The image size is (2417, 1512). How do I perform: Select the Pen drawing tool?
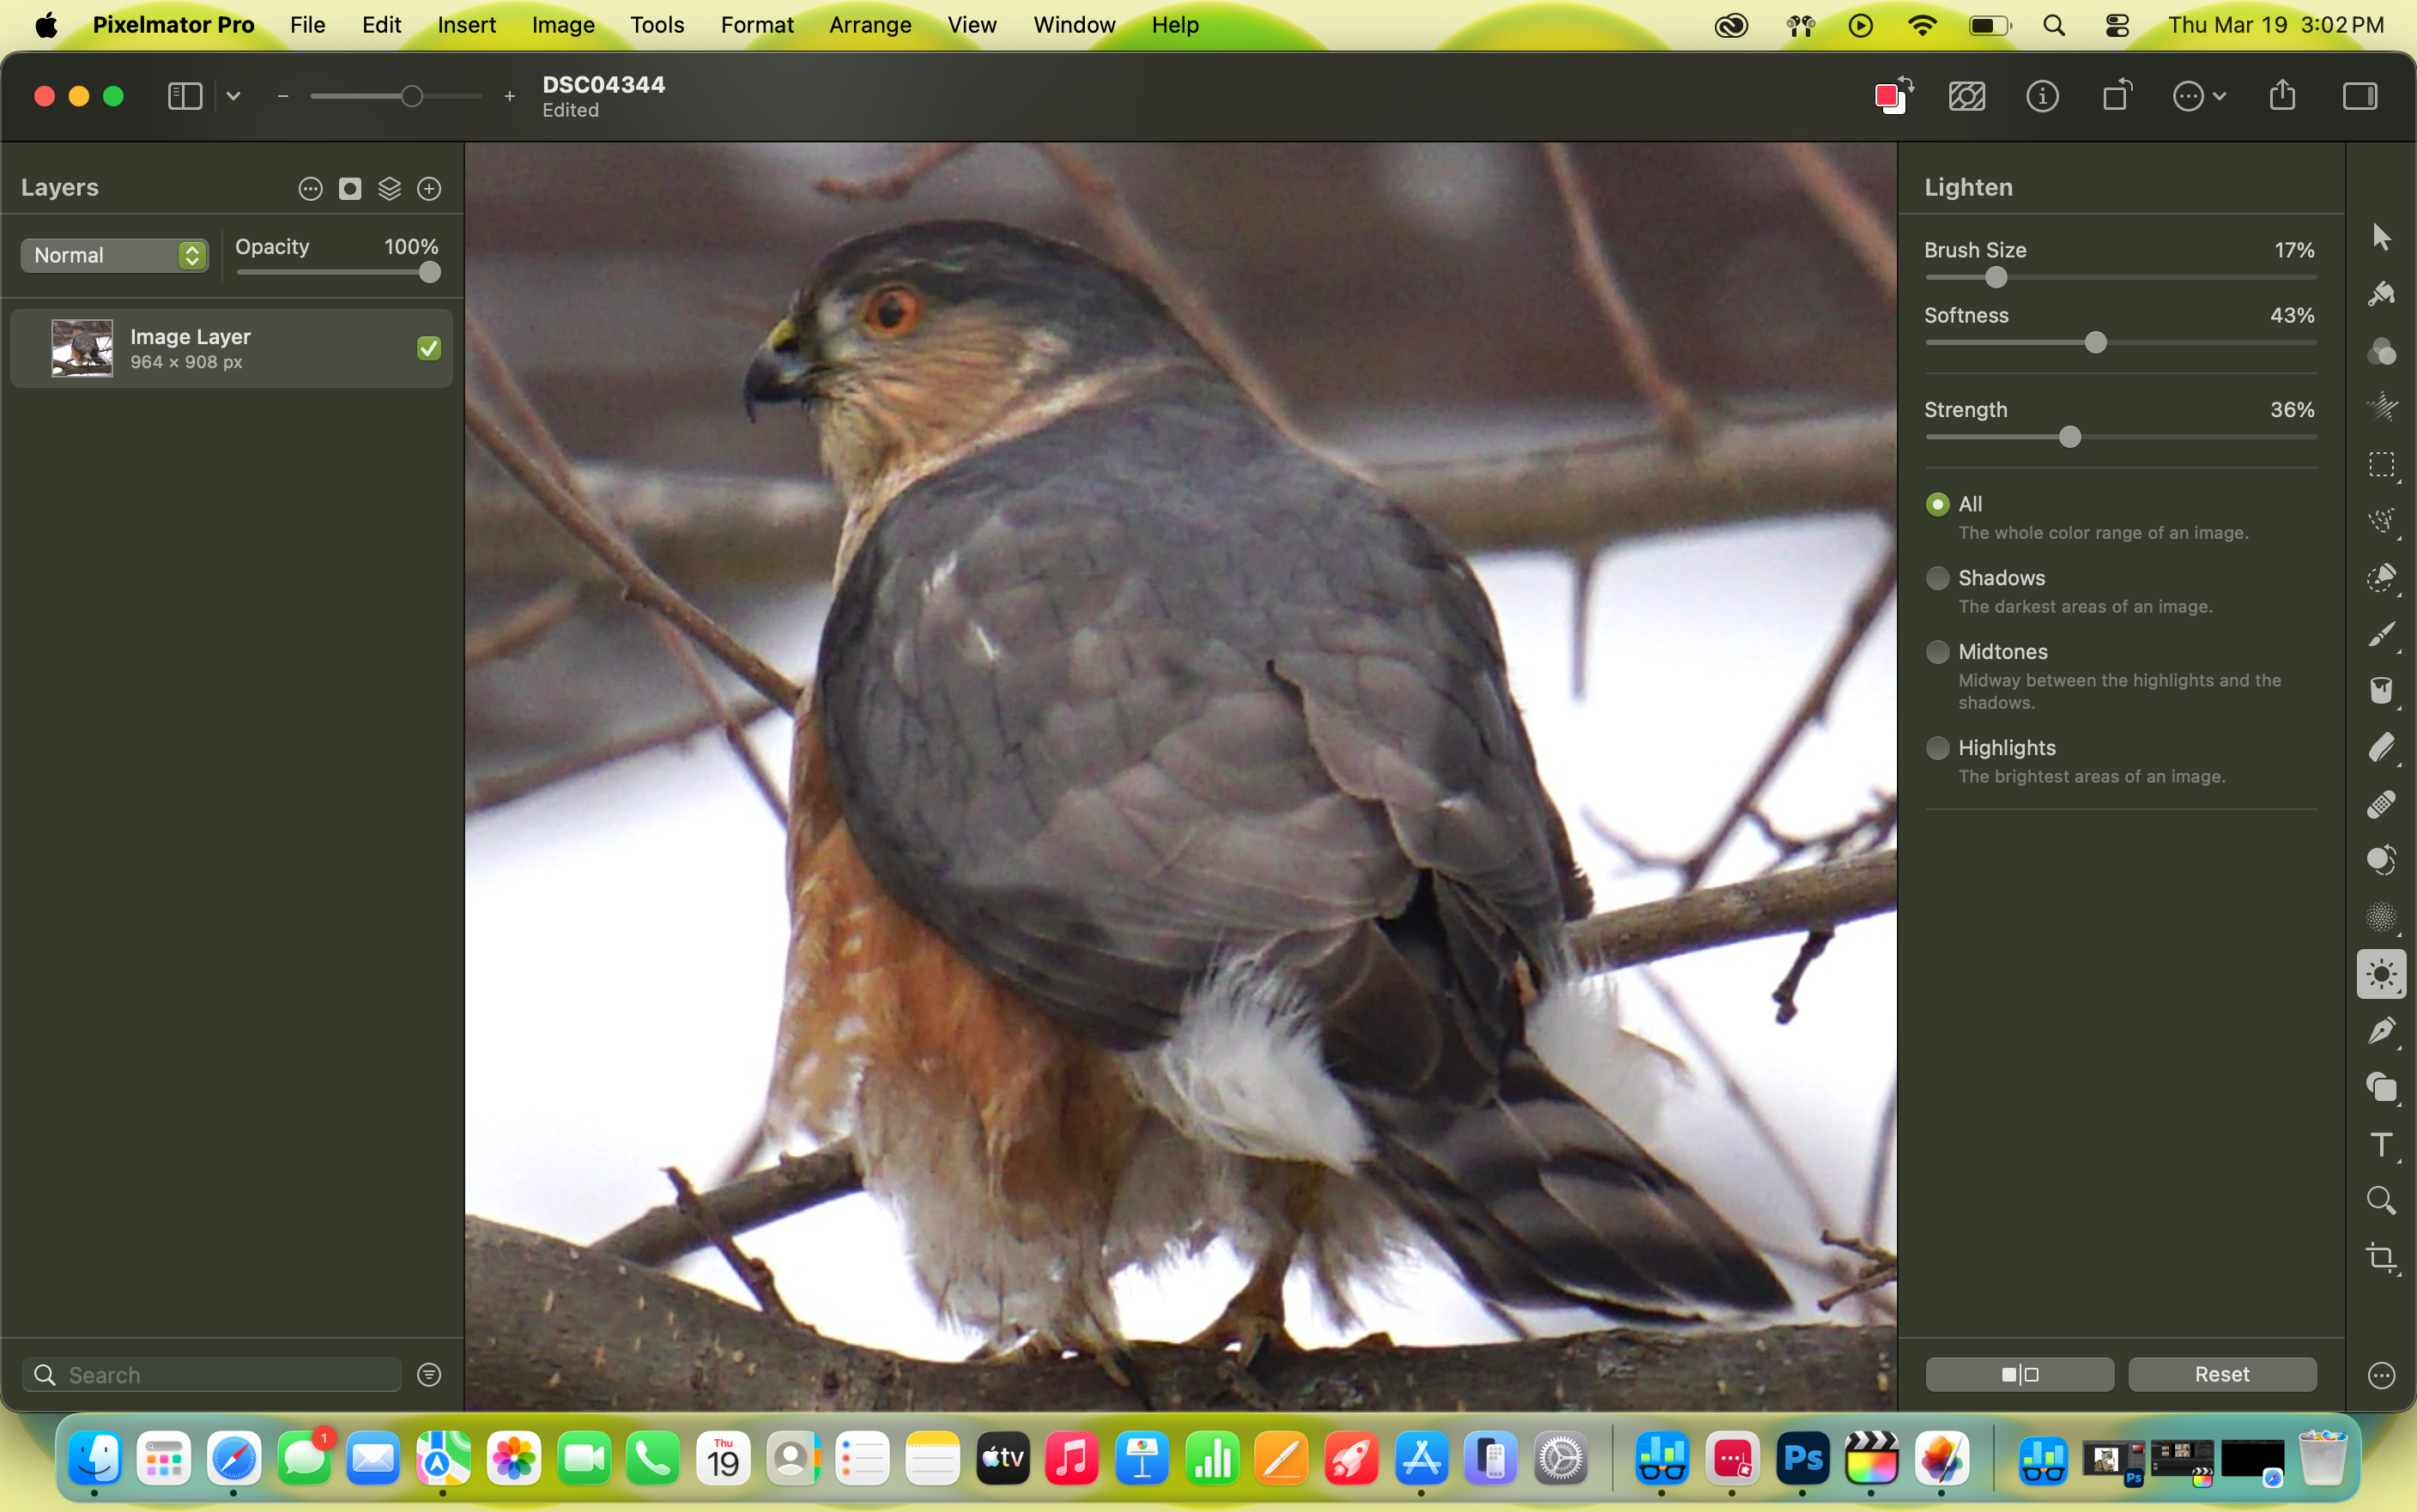pos(2380,1031)
